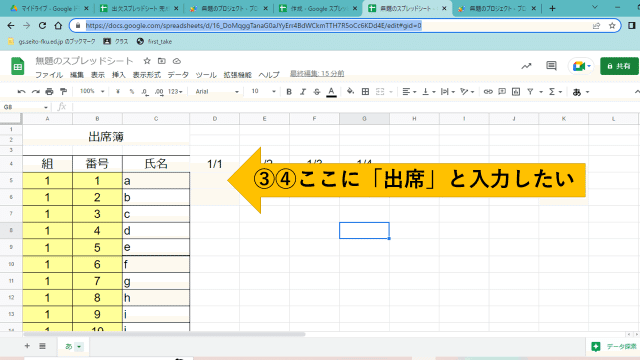Click the spreadsheet title 無題のスプレッドシート
This screenshot has width=640, height=360.
pyautogui.click(x=84, y=61)
